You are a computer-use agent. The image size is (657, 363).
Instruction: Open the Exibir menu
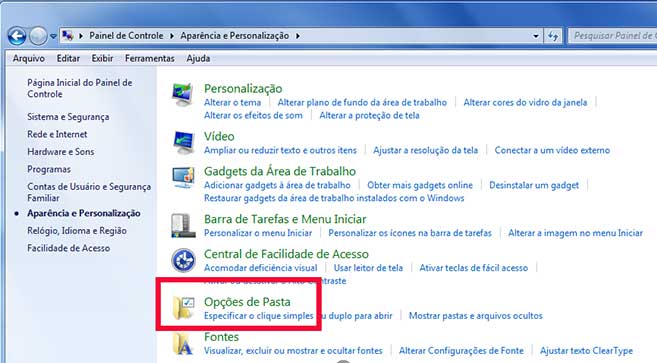click(102, 58)
